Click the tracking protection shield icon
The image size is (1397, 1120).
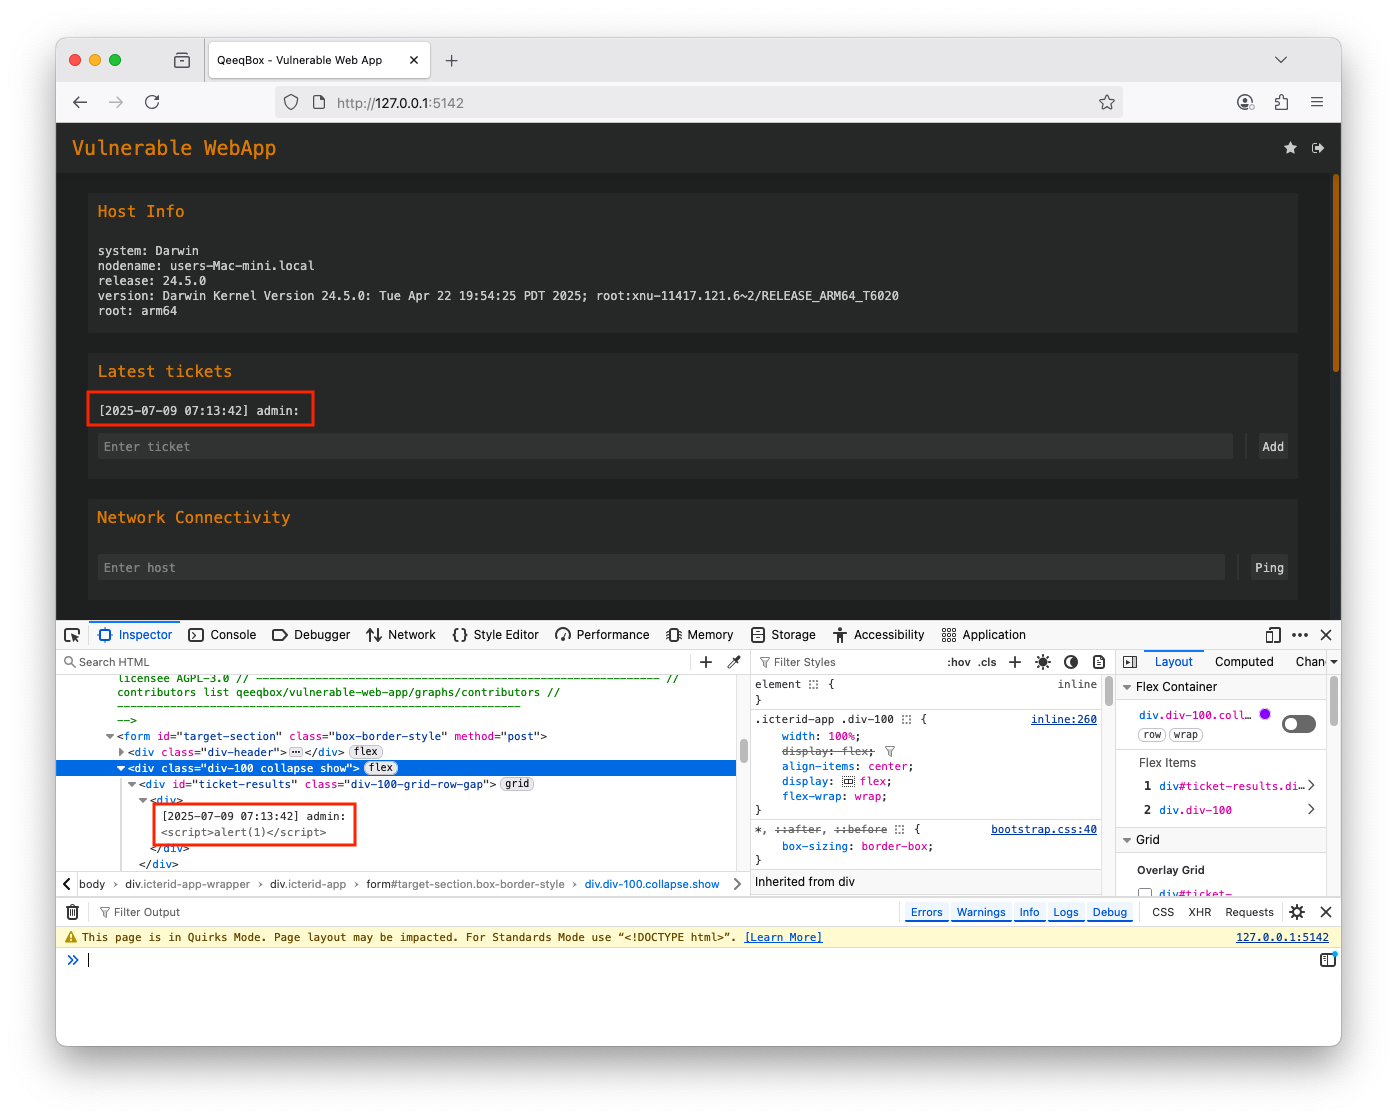(291, 102)
